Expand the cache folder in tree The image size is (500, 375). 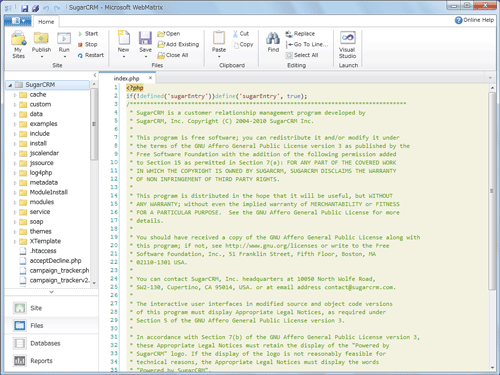(15, 95)
